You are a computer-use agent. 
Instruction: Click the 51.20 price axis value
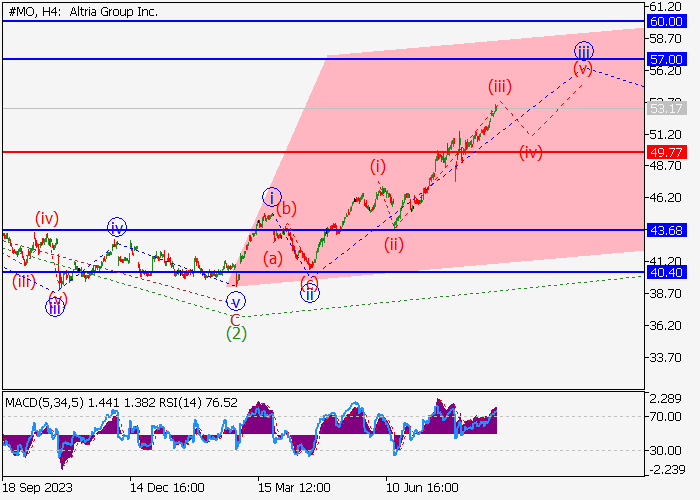click(x=665, y=134)
